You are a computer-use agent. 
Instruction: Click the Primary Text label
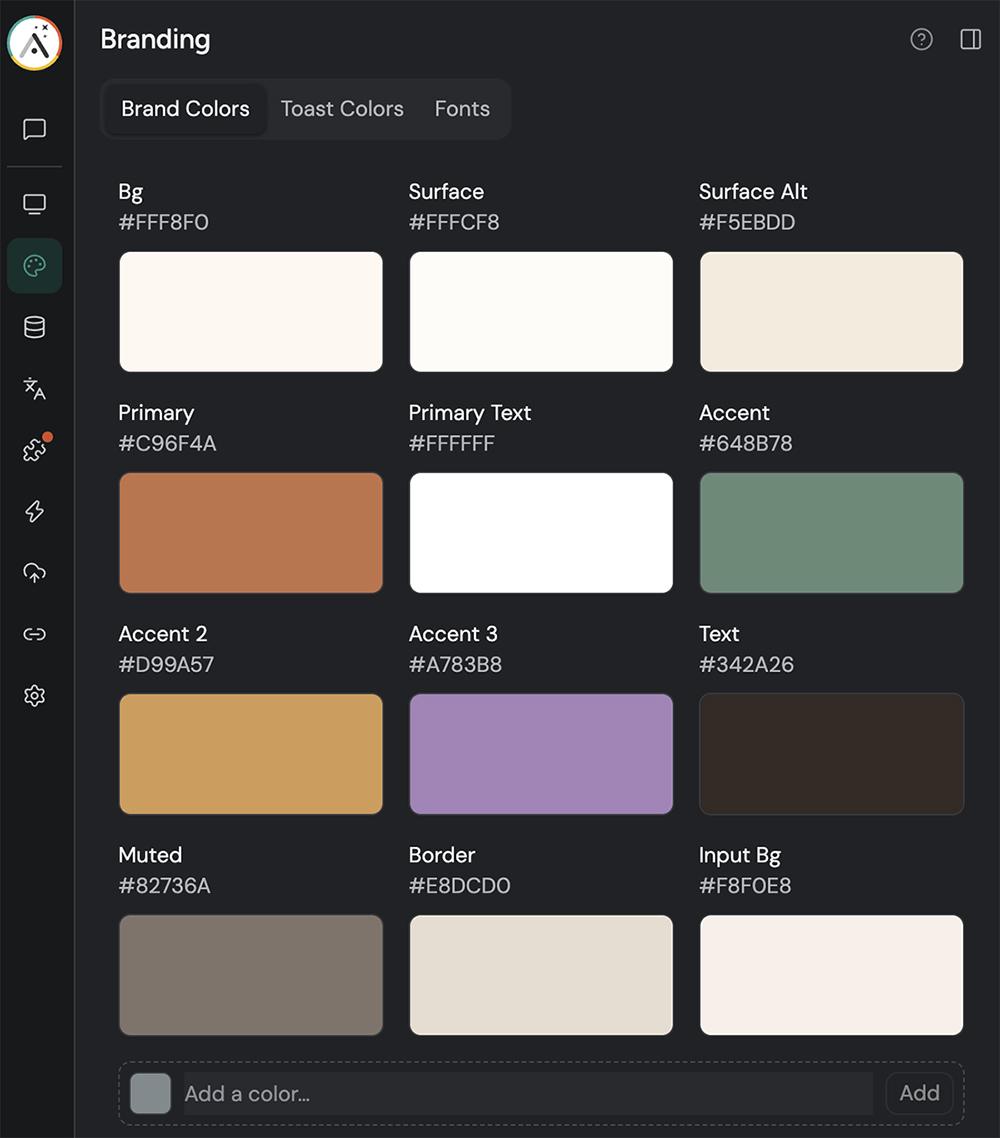point(470,413)
